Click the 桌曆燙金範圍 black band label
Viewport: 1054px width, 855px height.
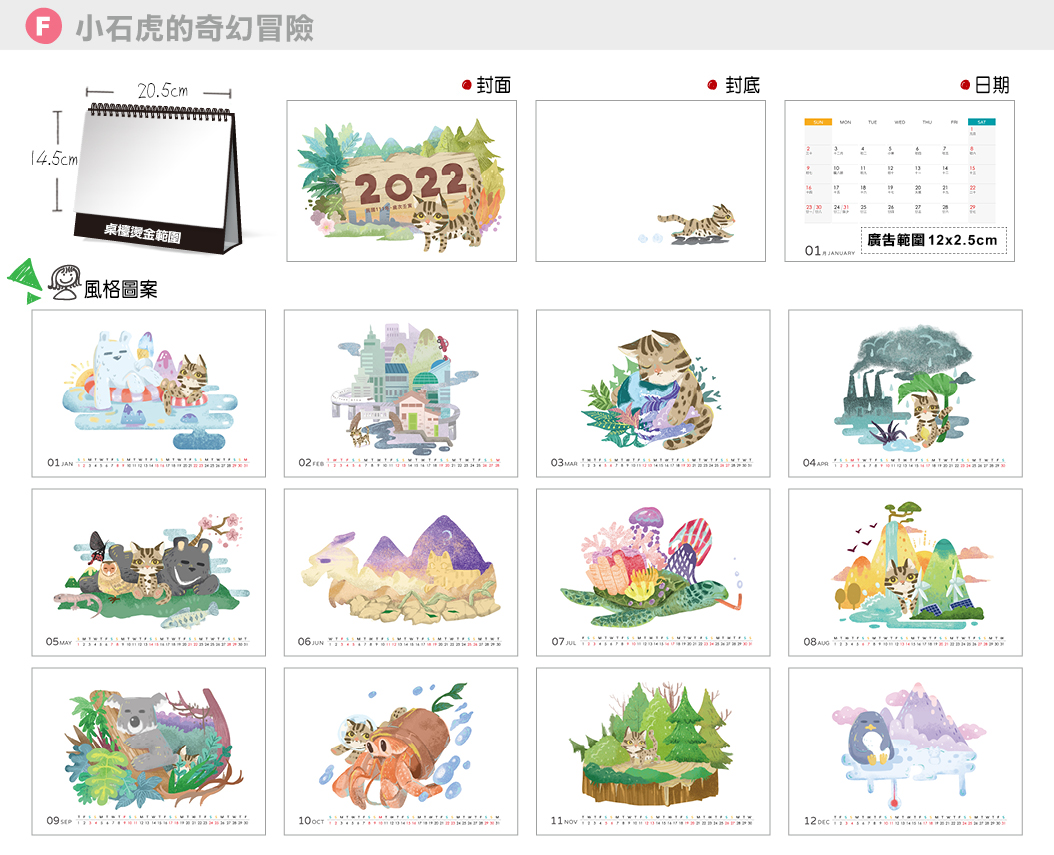point(146,235)
